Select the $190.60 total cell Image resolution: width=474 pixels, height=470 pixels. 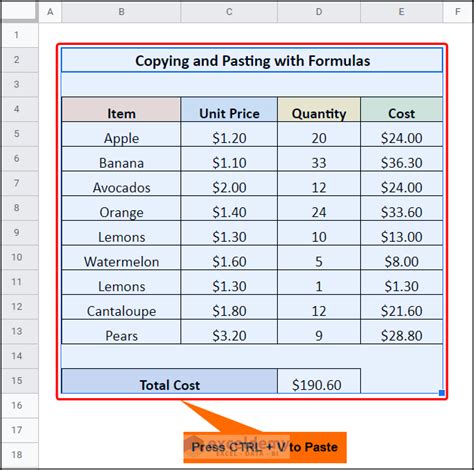[x=319, y=381]
